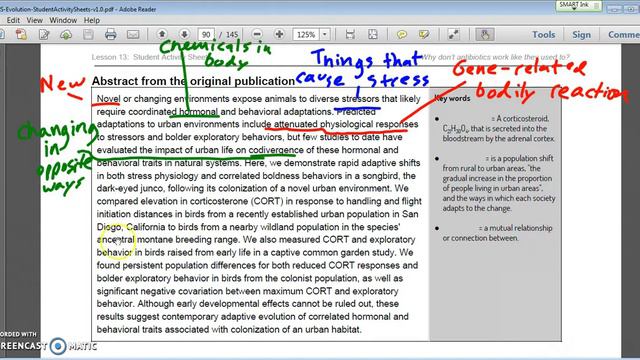Click the total page count '145'
640x360 pixels.
[x=232, y=35]
